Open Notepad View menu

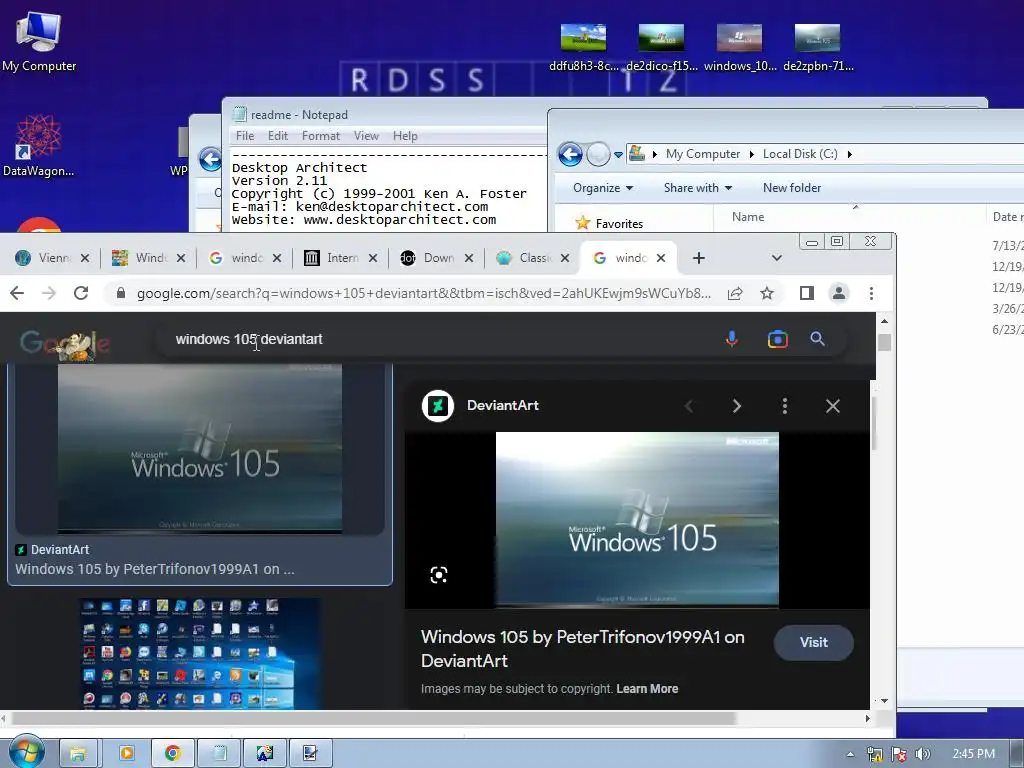[x=366, y=136]
